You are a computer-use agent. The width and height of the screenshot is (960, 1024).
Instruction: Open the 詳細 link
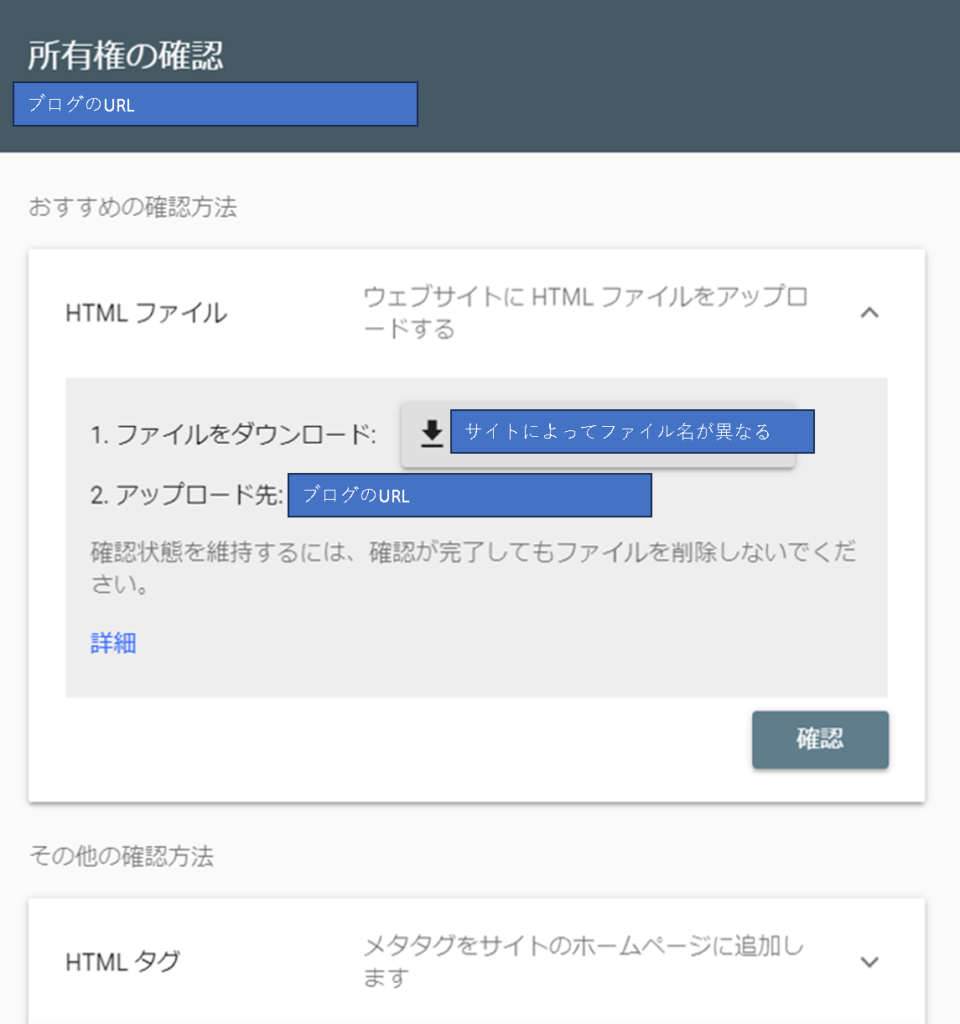113,643
